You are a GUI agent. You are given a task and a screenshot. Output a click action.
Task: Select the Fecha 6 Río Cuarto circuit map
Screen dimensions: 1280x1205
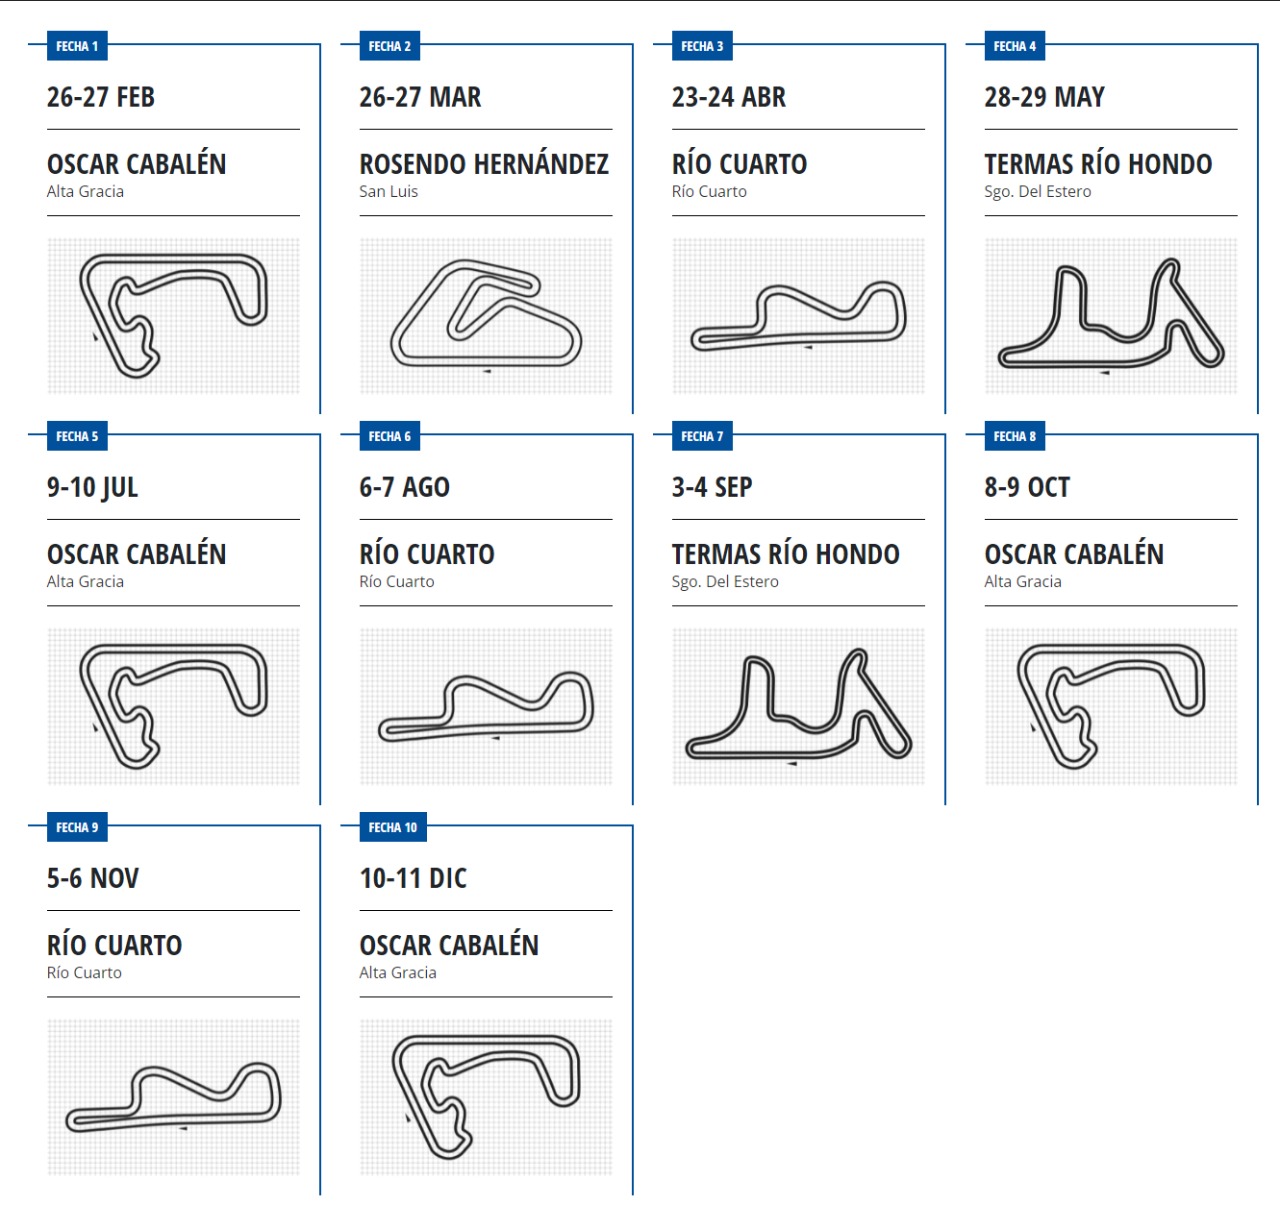(486, 706)
